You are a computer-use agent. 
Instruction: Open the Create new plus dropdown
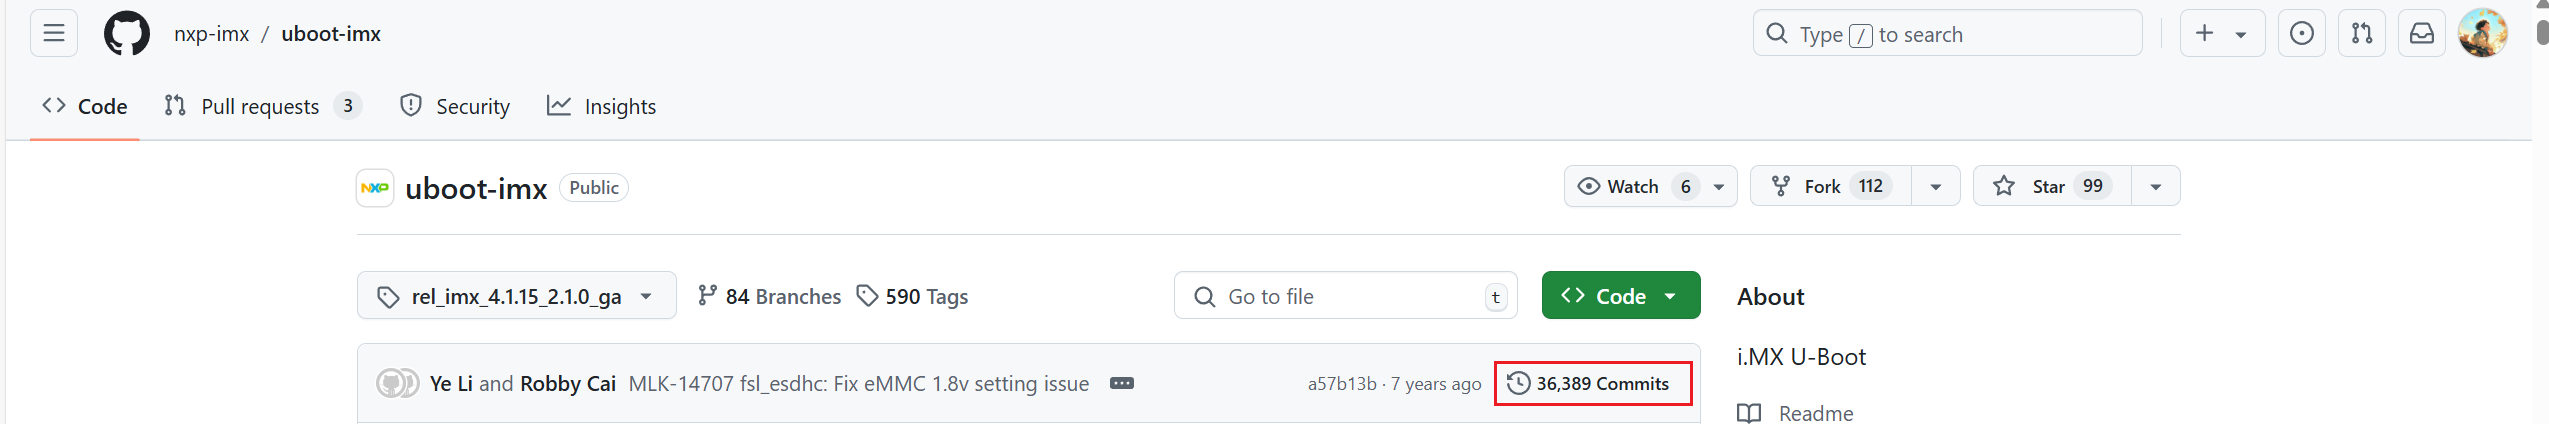click(2221, 34)
